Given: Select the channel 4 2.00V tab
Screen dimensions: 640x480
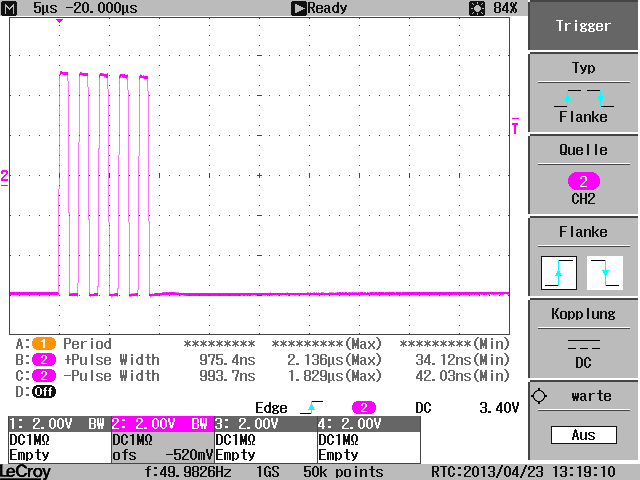Looking at the screenshot, I should tap(369, 424).
